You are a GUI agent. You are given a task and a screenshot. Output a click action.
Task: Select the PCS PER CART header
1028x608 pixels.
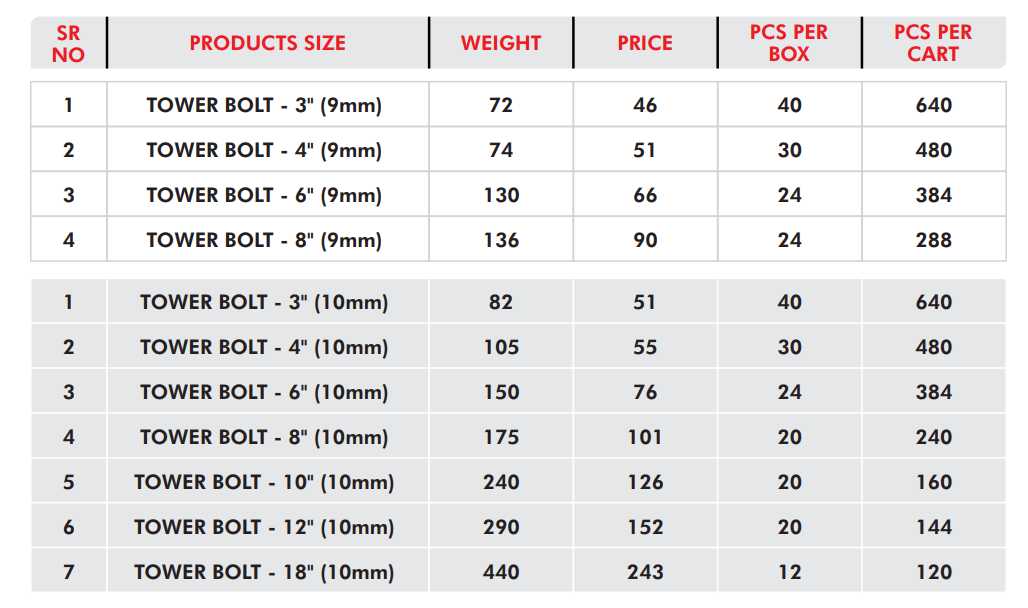tap(933, 43)
